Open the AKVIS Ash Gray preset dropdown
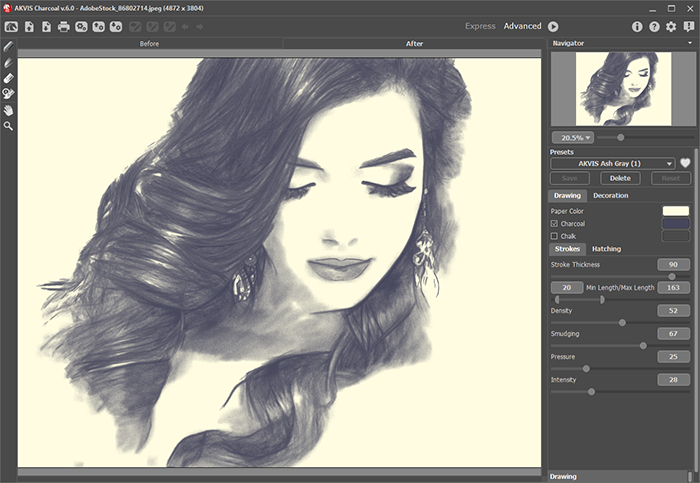This screenshot has height=483, width=700. tap(611, 163)
